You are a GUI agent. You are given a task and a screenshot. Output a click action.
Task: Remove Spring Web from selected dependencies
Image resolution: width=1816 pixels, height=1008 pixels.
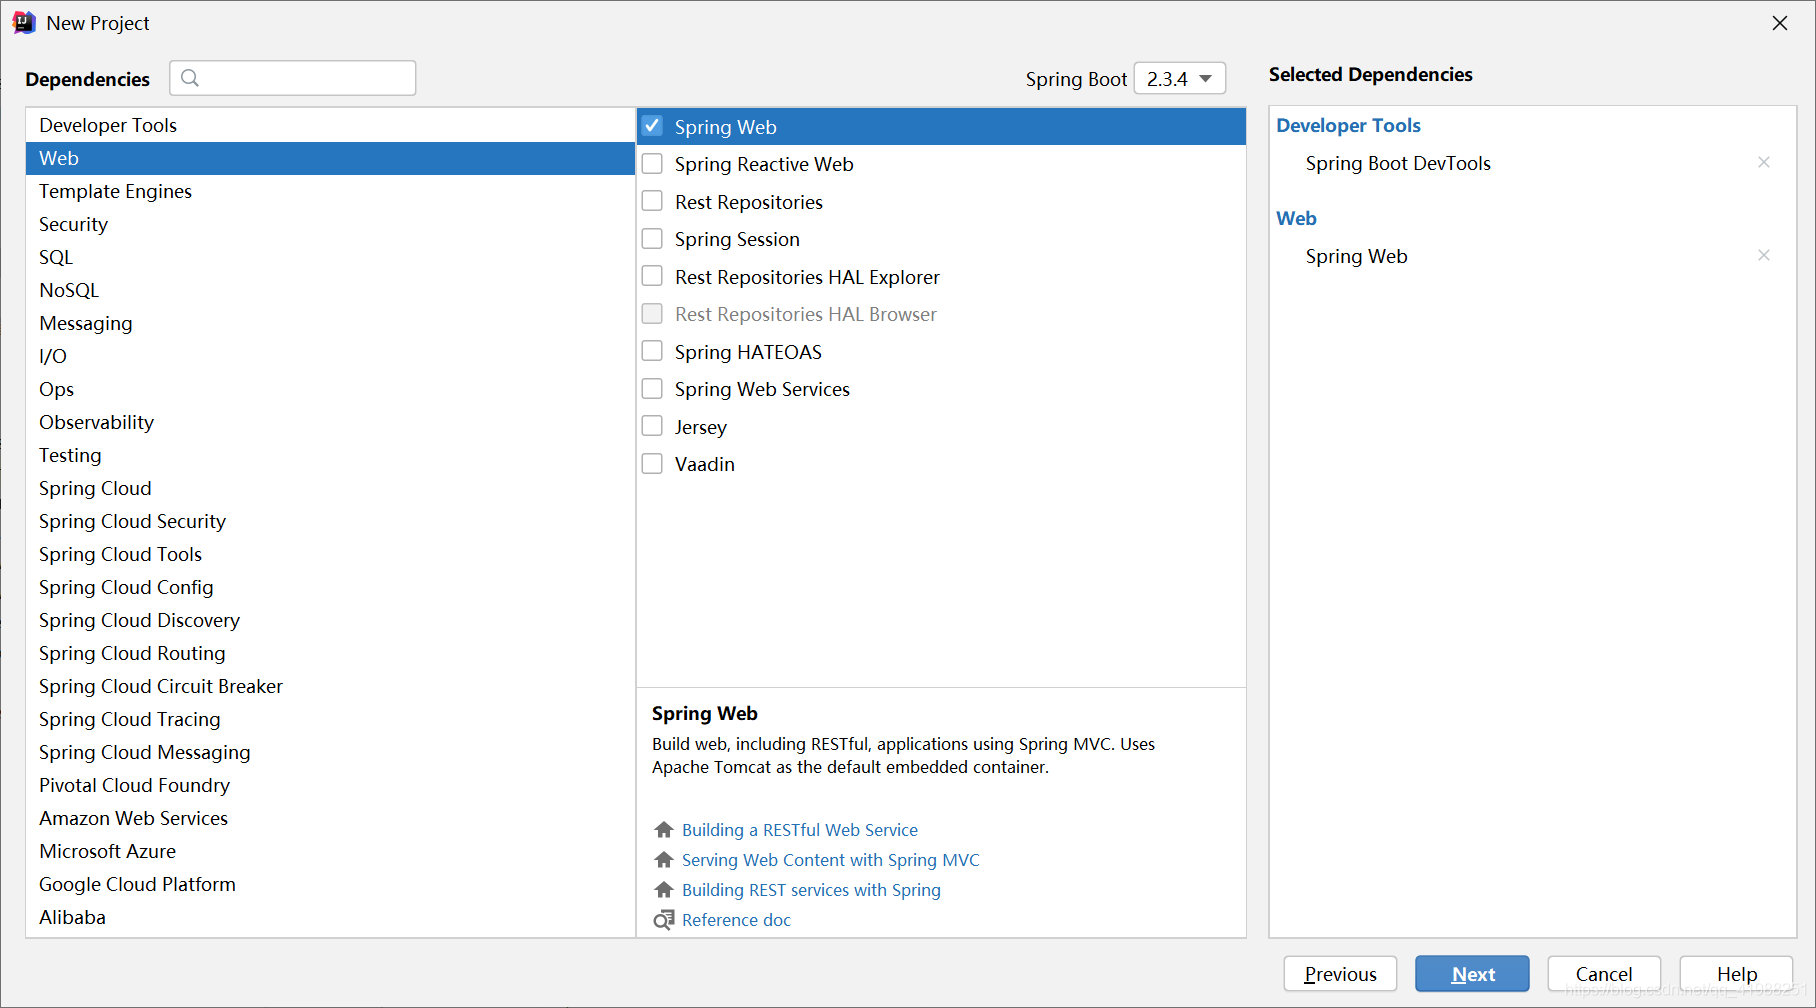[1763, 256]
